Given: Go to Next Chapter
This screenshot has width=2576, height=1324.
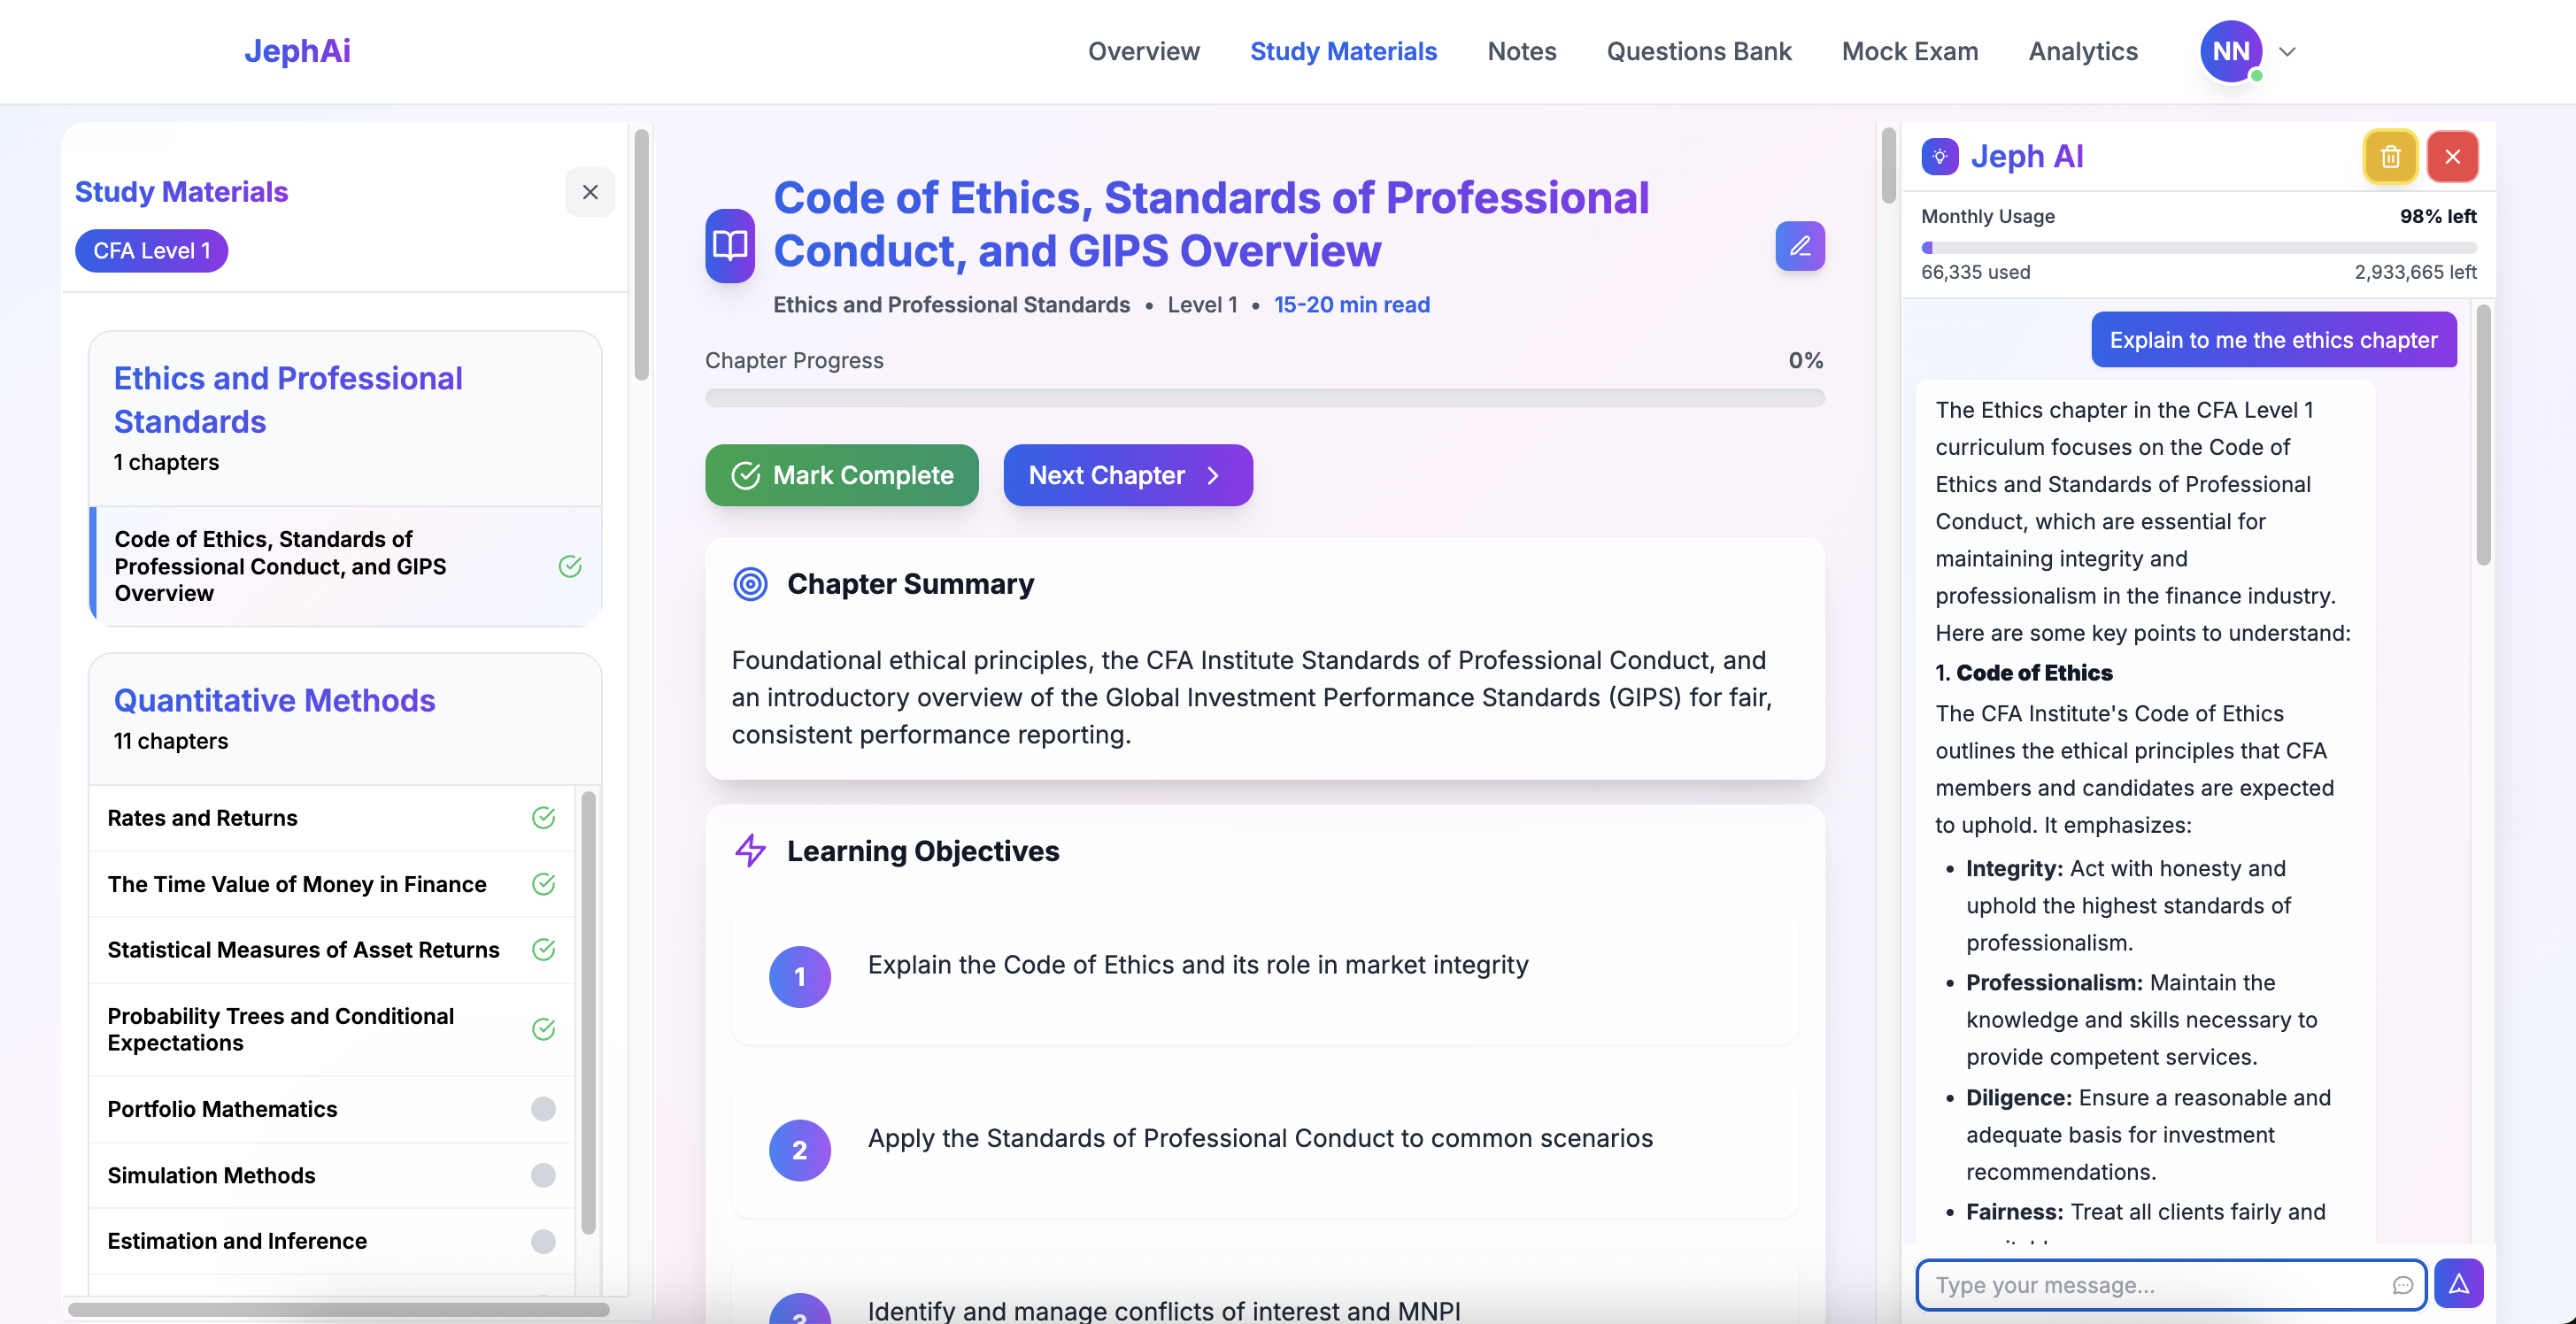Looking at the screenshot, I should (x=1127, y=475).
